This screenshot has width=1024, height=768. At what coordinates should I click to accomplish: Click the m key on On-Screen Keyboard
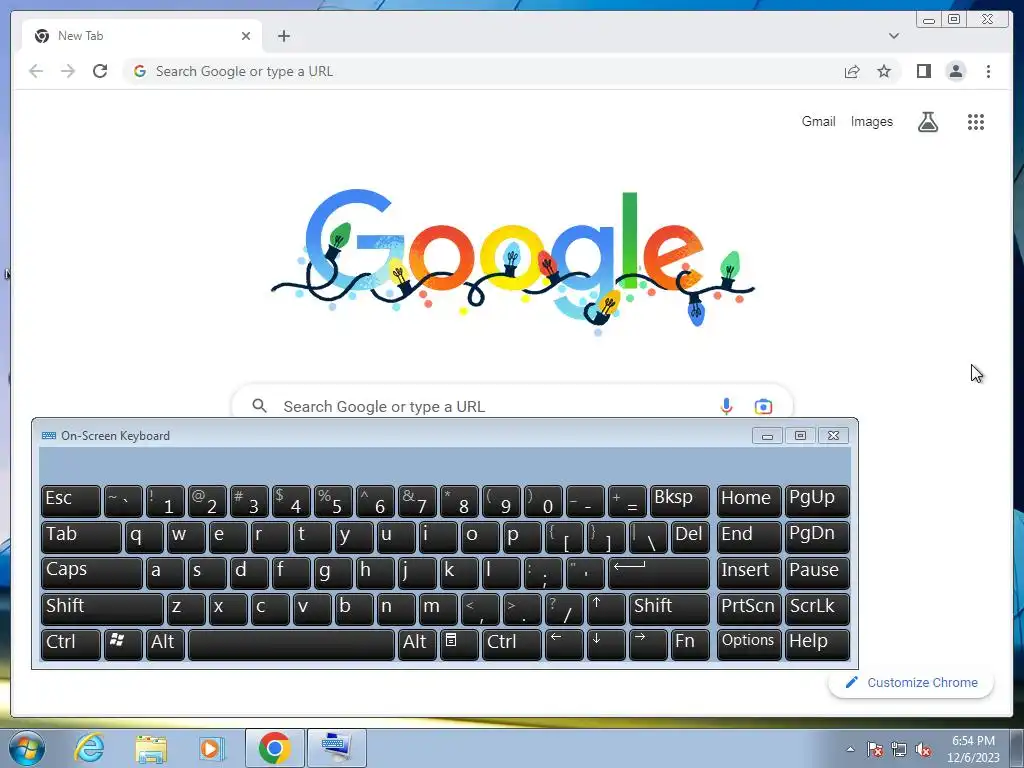[438, 609]
